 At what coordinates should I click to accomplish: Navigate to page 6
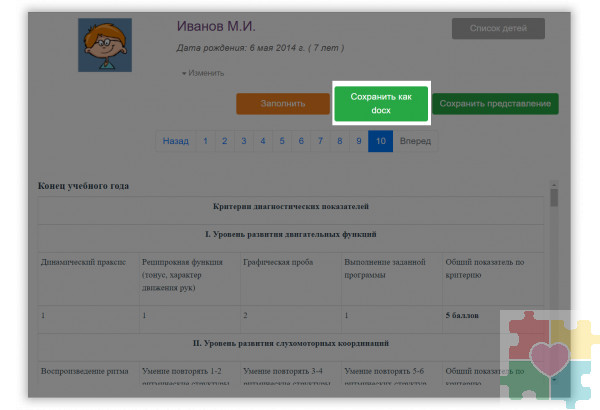pyautogui.click(x=301, y=142)
